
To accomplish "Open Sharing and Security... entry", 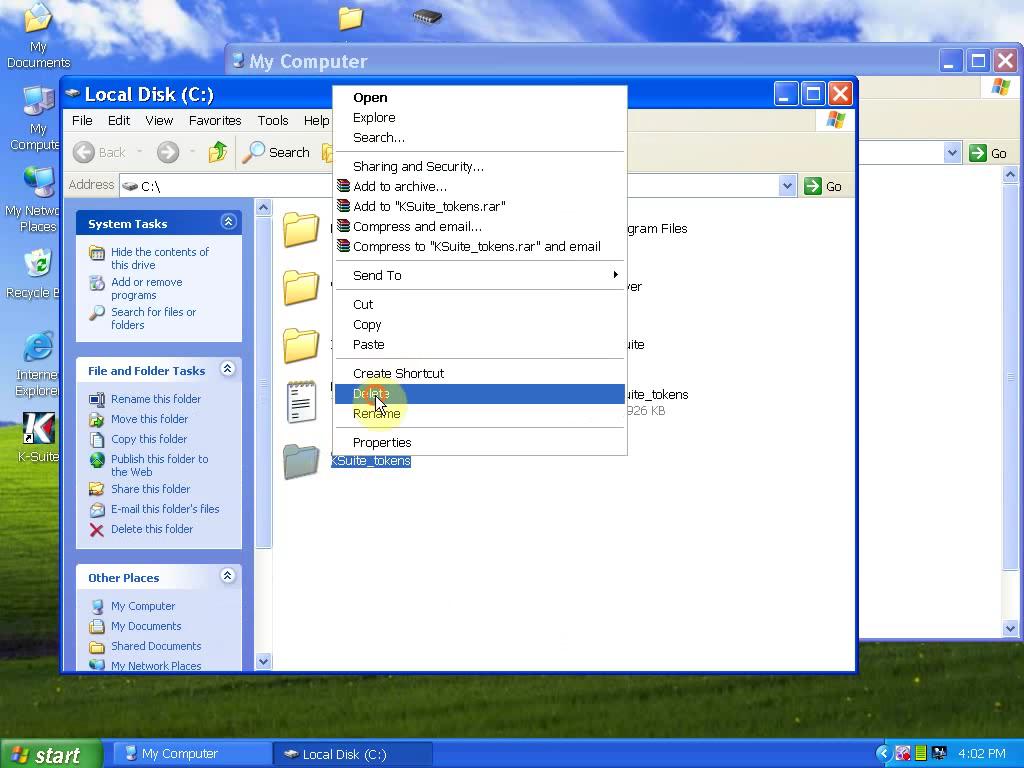I will click(479, 167).
